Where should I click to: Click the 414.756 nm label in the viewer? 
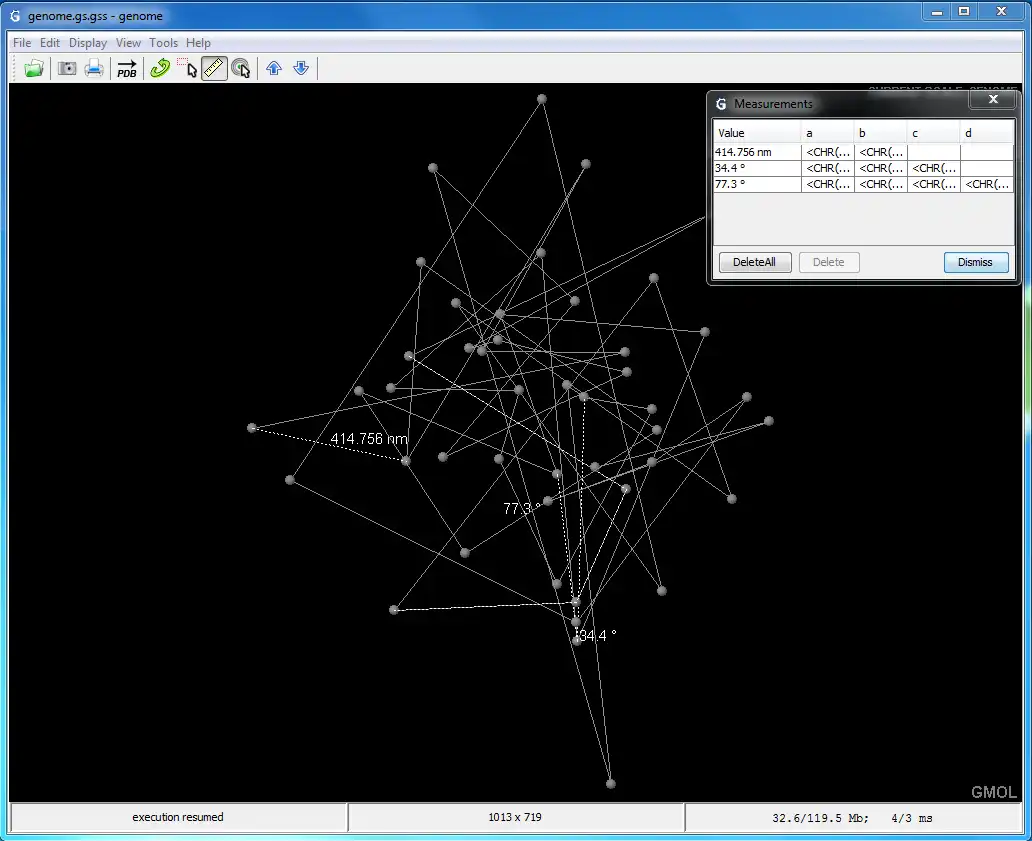[x=369, y=439]
